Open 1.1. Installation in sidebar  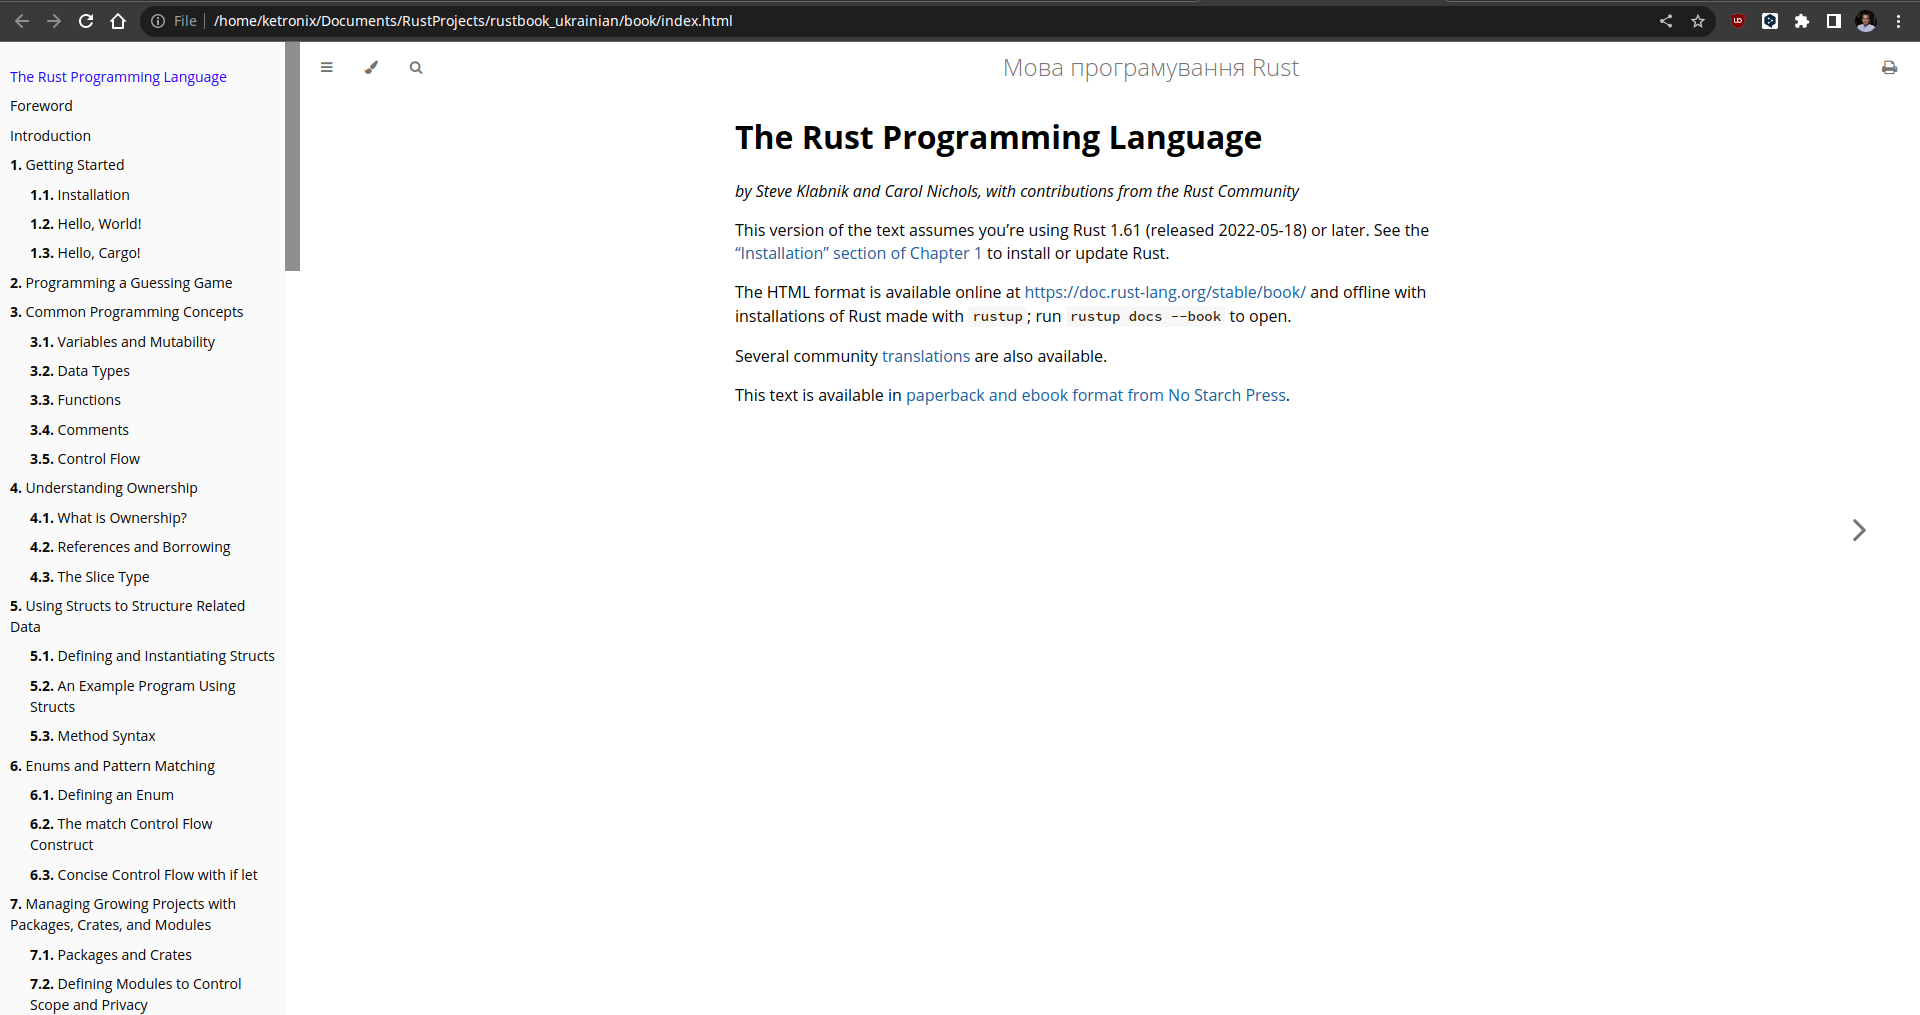[x=80, y=195]
